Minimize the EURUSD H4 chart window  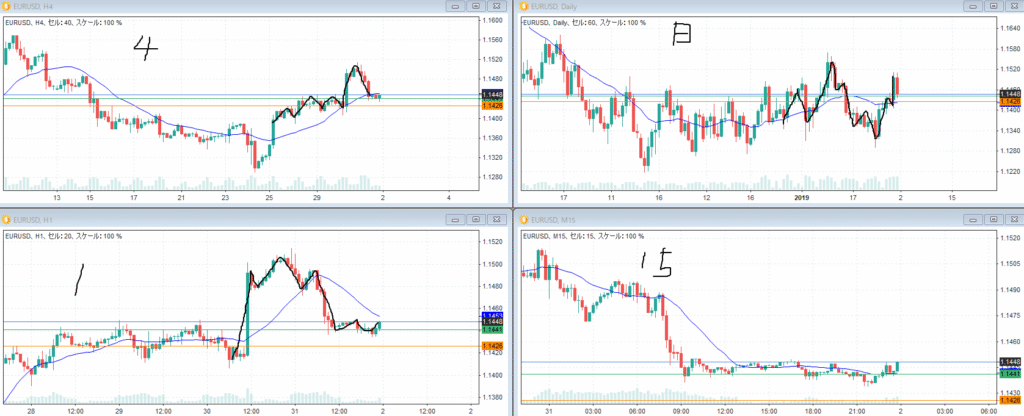pos(456,7)
